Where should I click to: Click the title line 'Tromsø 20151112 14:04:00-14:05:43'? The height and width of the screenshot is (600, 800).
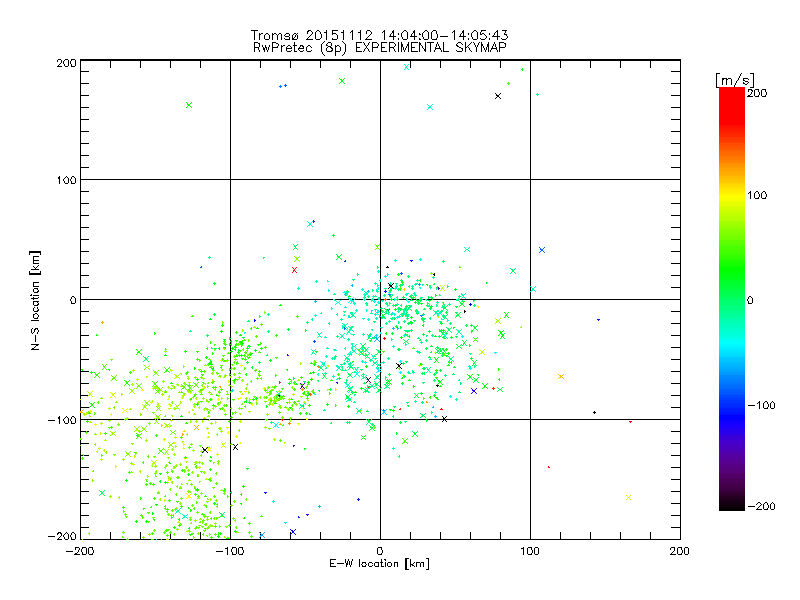pos(379,35)
